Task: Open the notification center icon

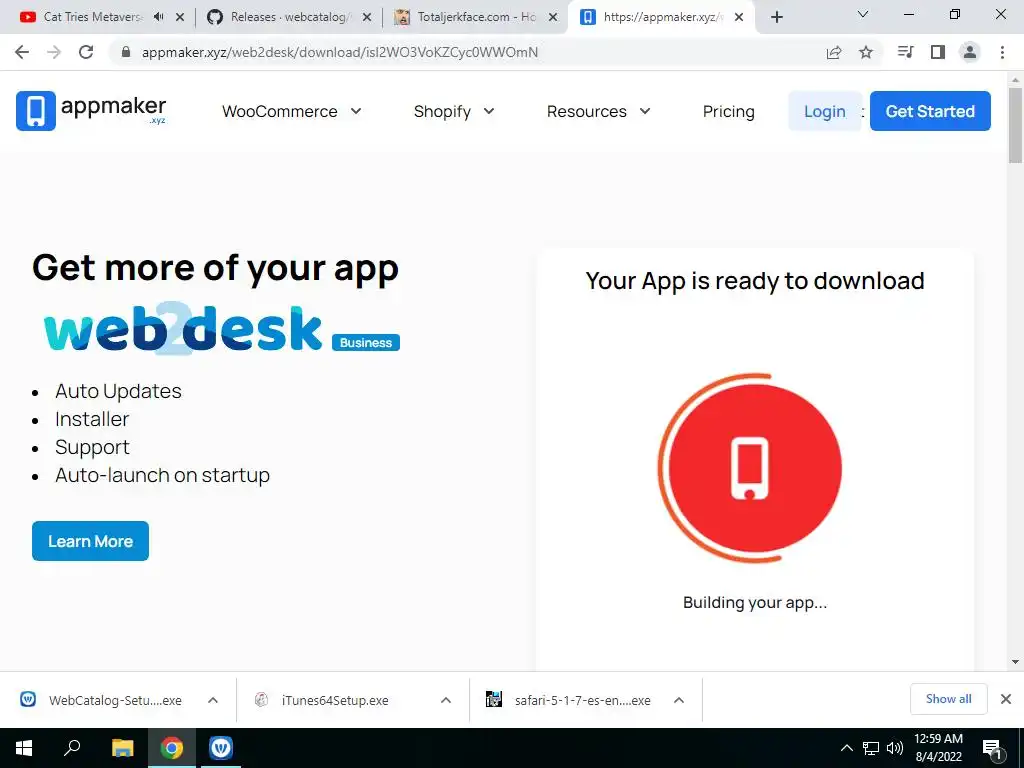Action: tap(992, 749)
